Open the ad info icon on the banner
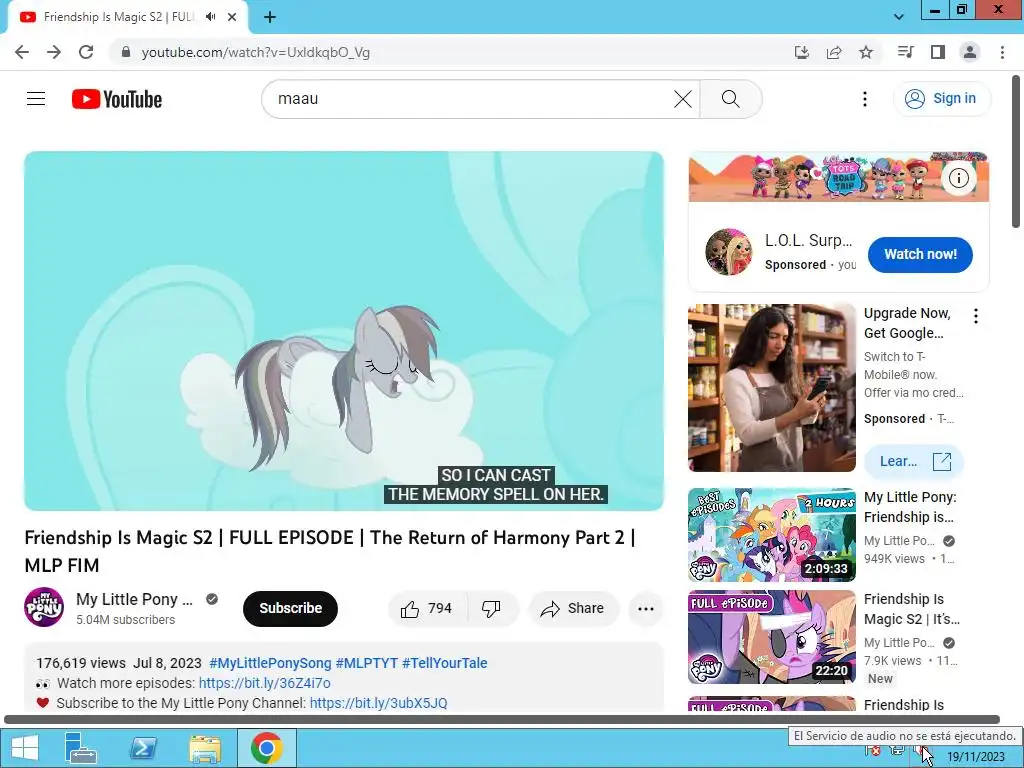Image resolution: width=1024 pixels, height=768 pixels. [x=958, y=178]
